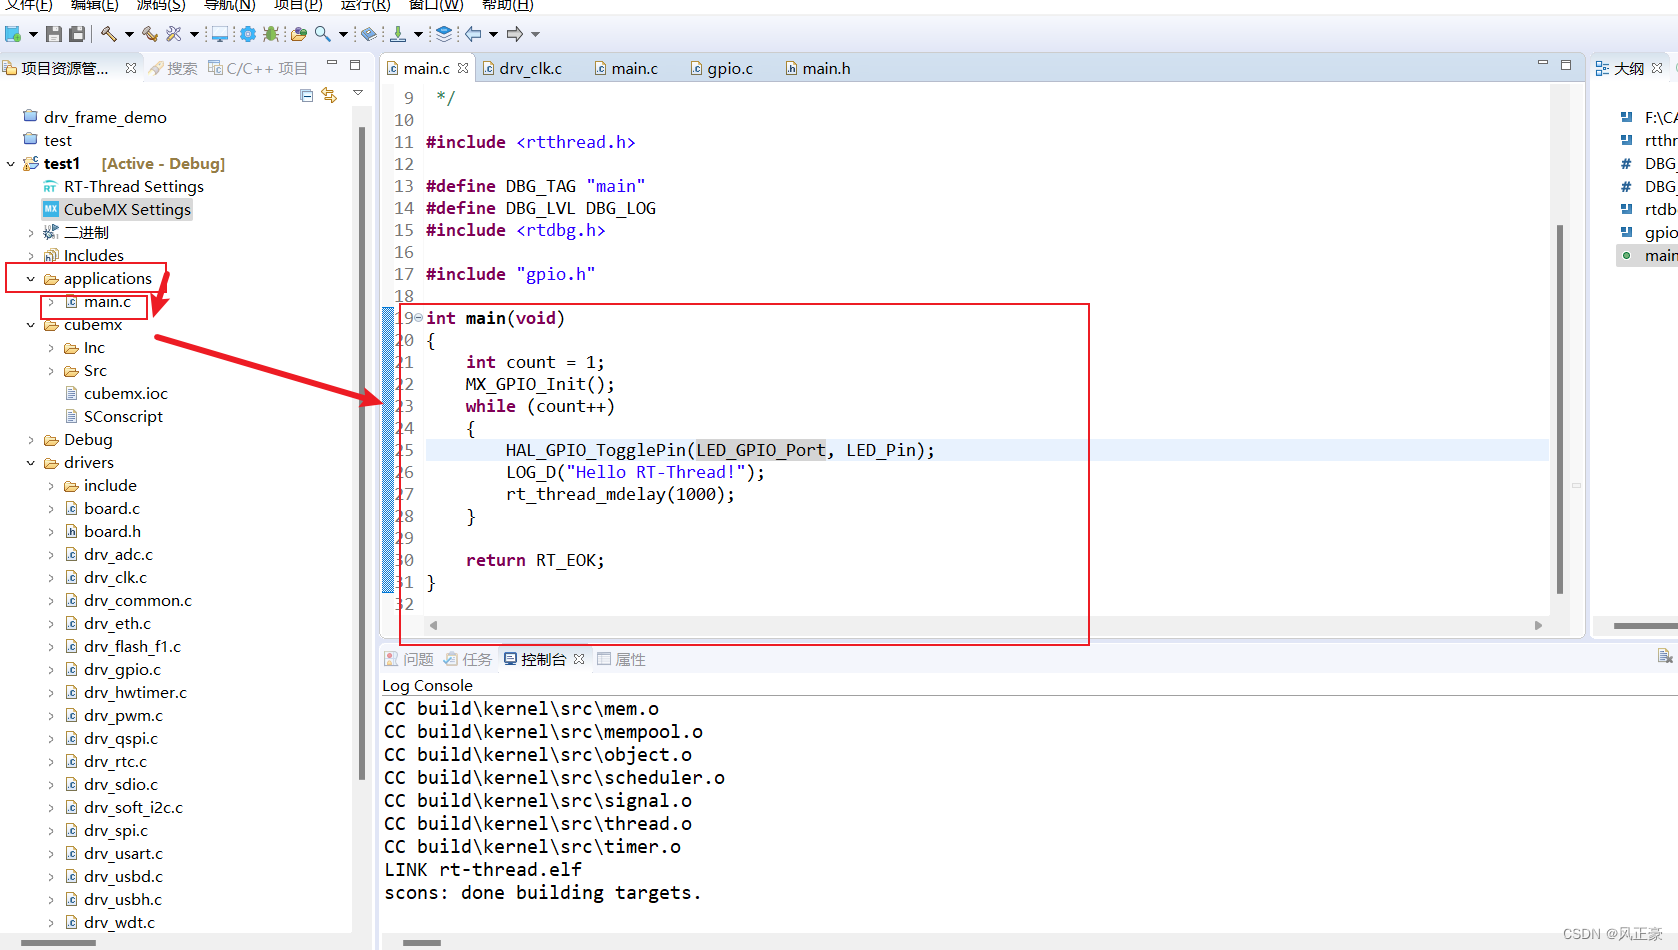Open the back navigation history dropdown
The image size is (1678, 950).
pyautogui.click(x=493, y=35)
